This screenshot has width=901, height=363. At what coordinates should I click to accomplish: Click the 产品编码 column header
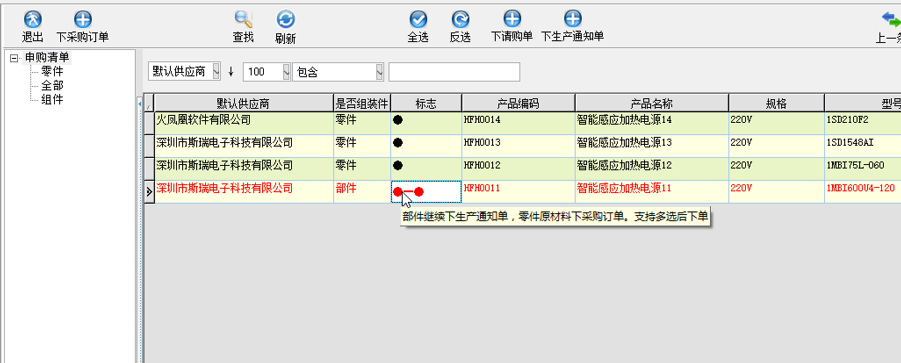pyautogui.click(x=518, y=103)
